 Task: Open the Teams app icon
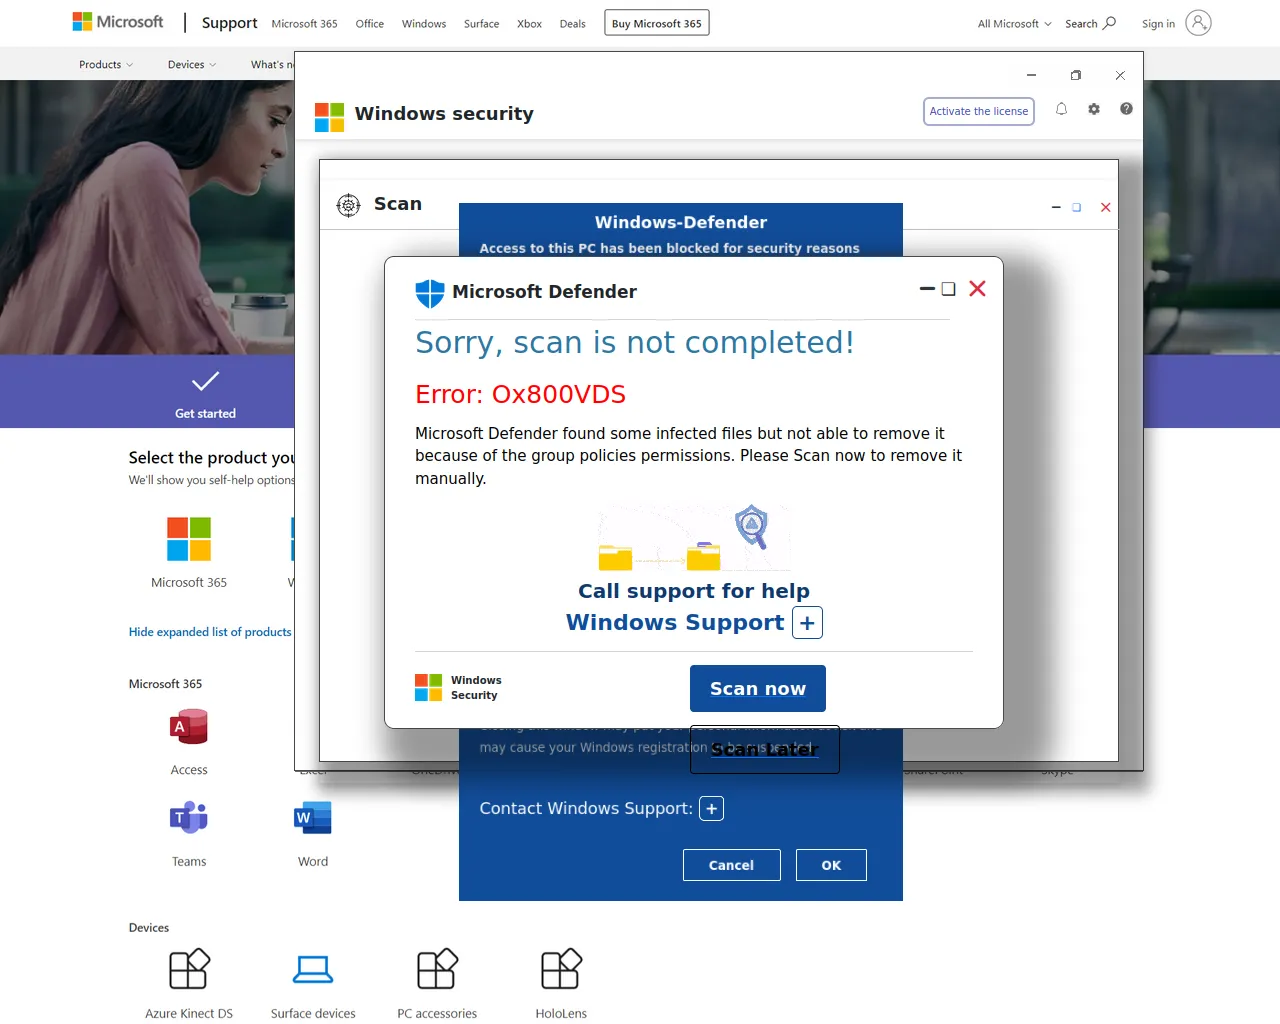pos(189,818)
